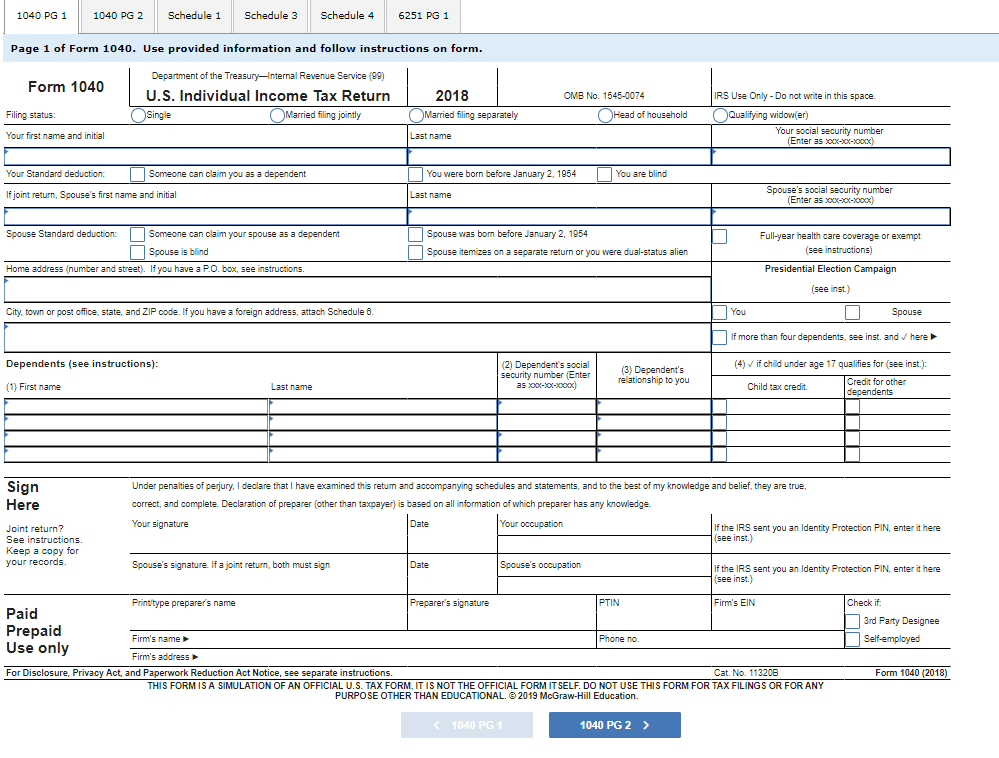Check 'If more than four dependents' box
999x758 pixels.
(719, 337)
